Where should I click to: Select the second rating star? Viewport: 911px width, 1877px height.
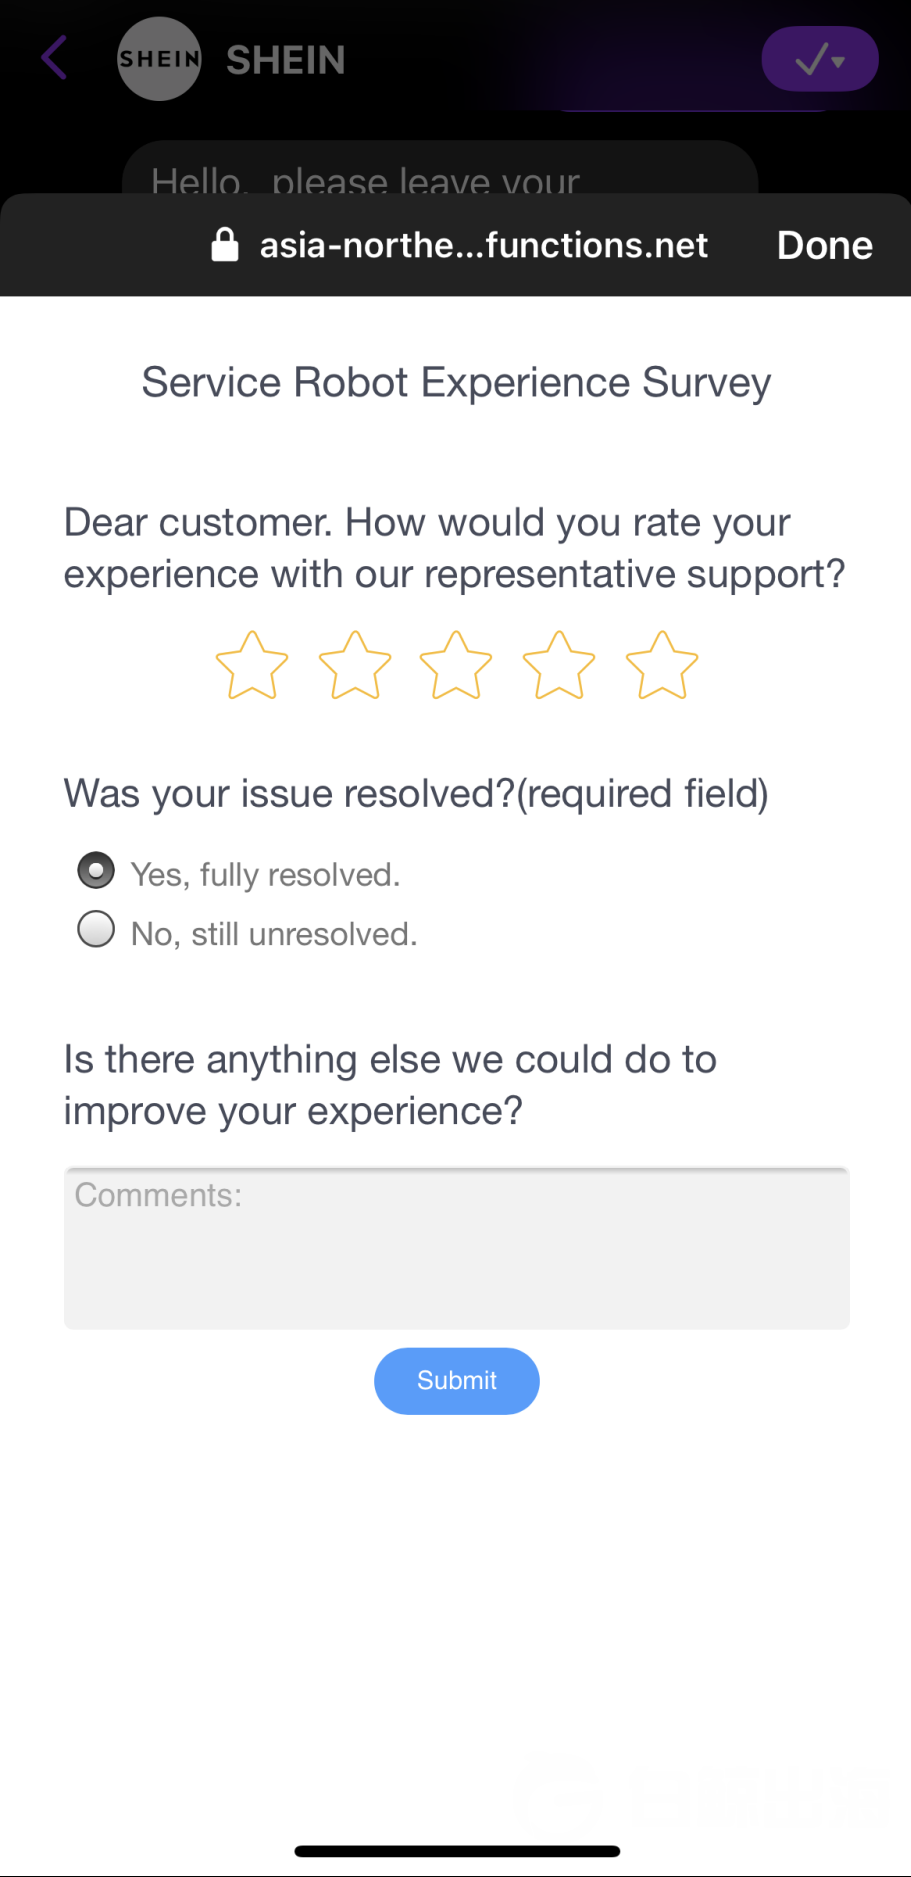pos(355,665)
